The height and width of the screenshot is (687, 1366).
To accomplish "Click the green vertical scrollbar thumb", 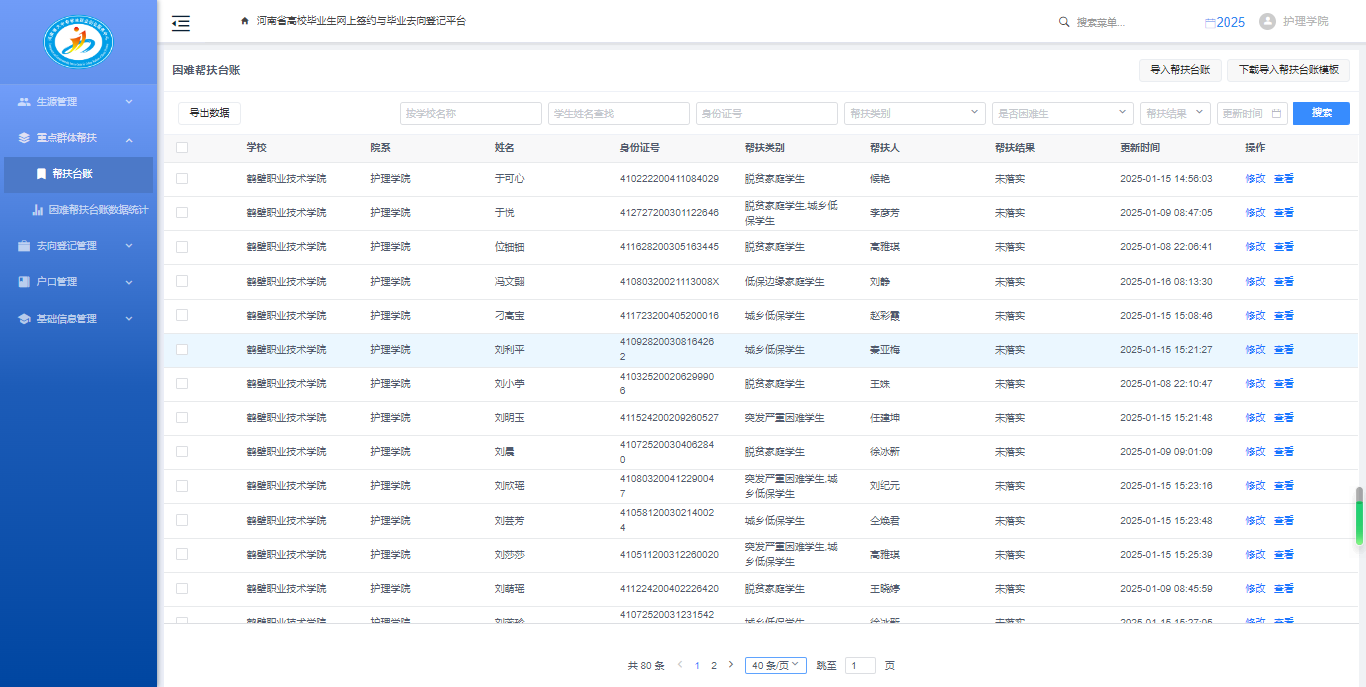I will (1359, 518).
